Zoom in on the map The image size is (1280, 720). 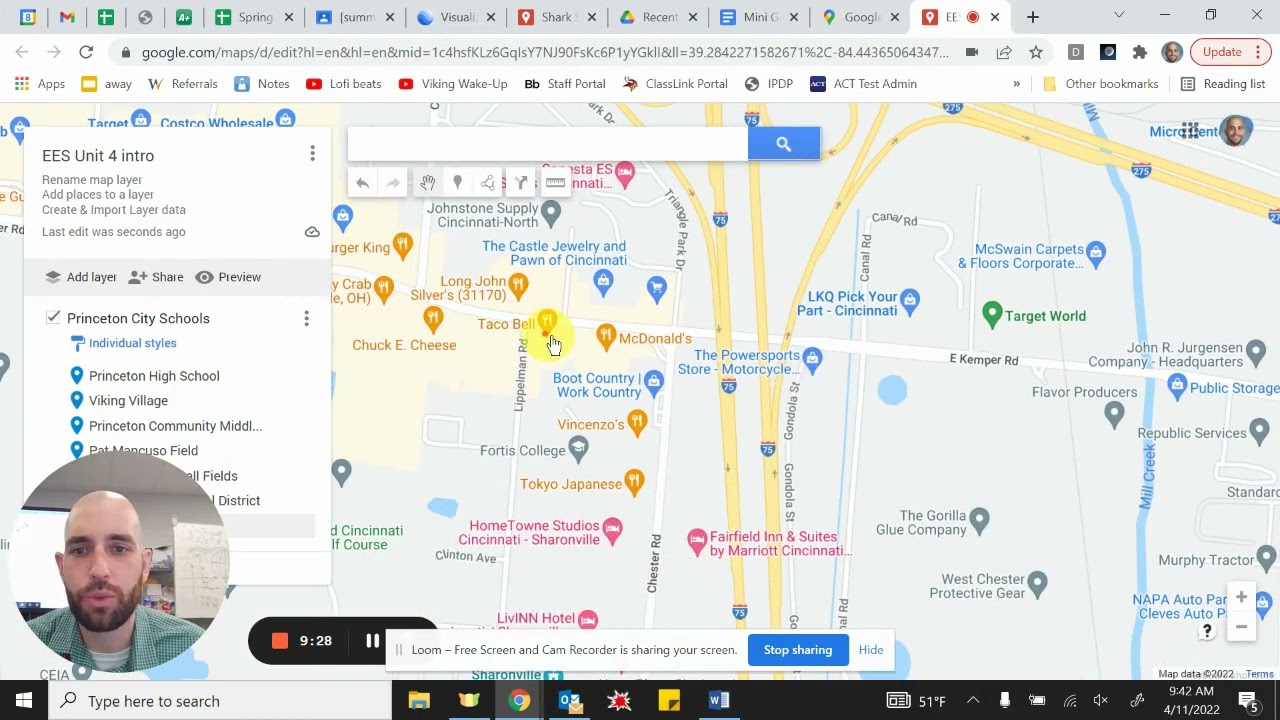[x=1241, y=597]
